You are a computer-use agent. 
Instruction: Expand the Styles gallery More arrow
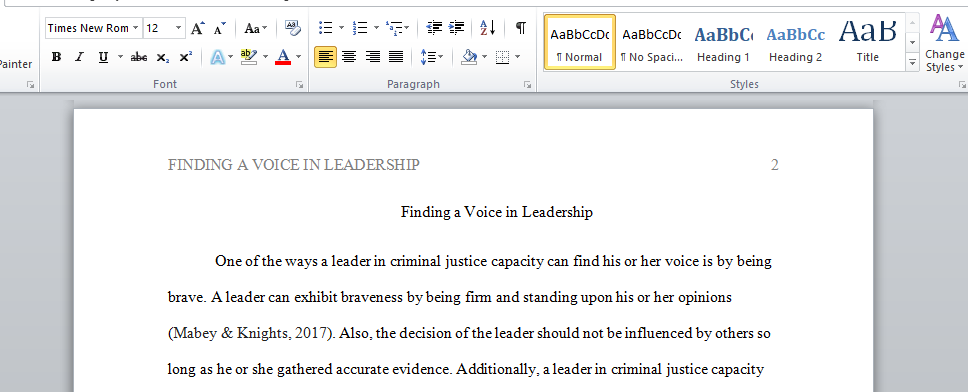pyautogui.click(x=912, y=62)
